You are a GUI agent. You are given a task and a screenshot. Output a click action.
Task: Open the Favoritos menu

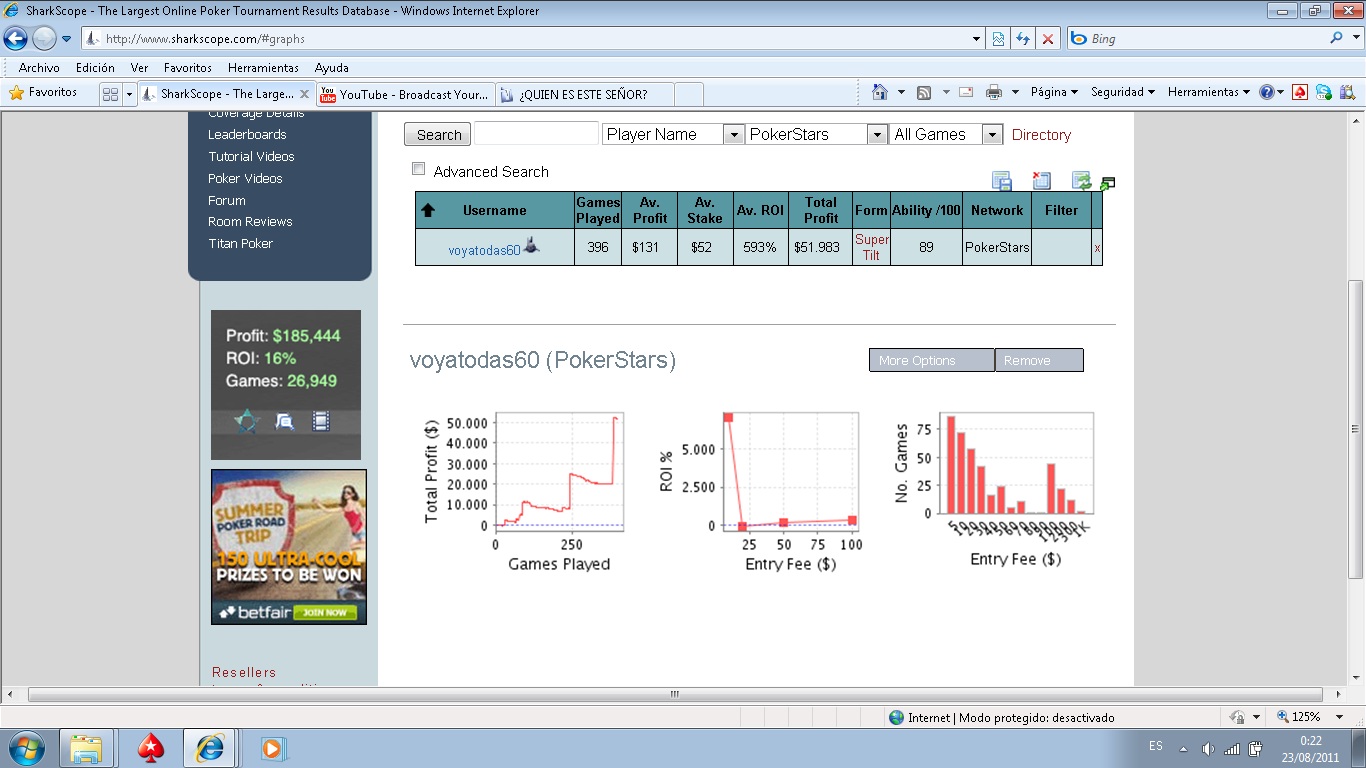click(x=188, y=68)
